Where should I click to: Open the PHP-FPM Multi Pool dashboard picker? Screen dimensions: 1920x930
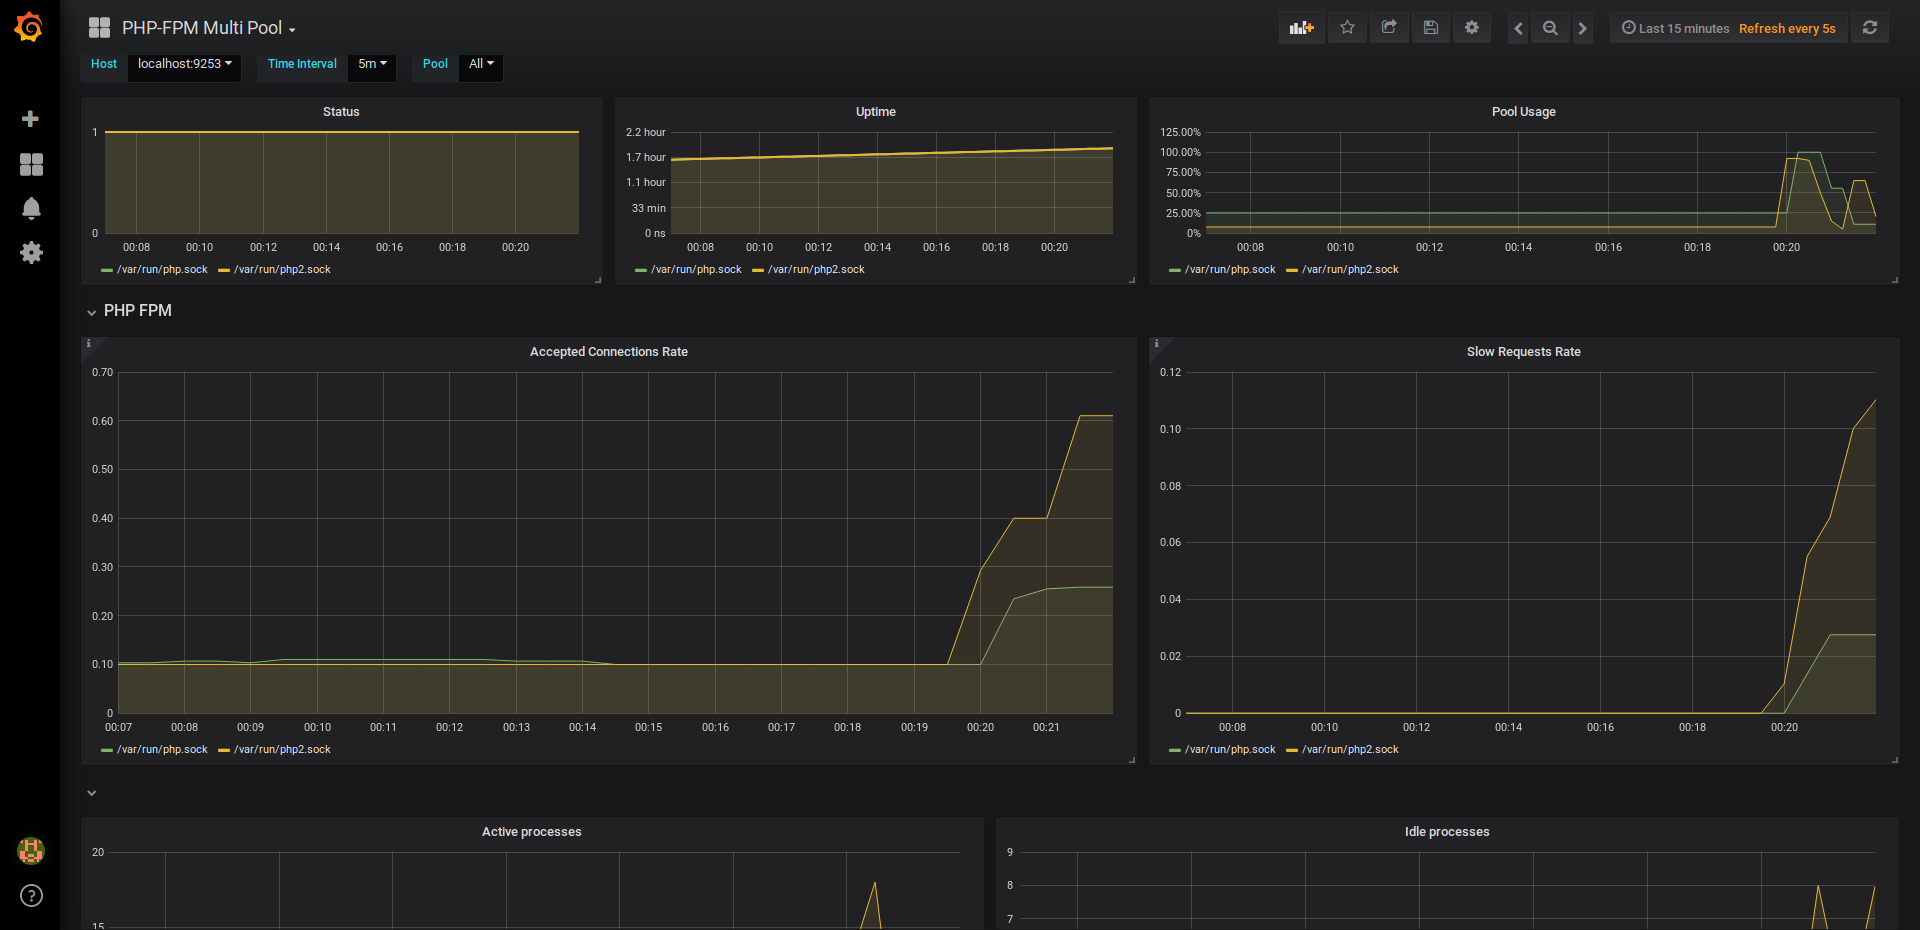[209, 28]
